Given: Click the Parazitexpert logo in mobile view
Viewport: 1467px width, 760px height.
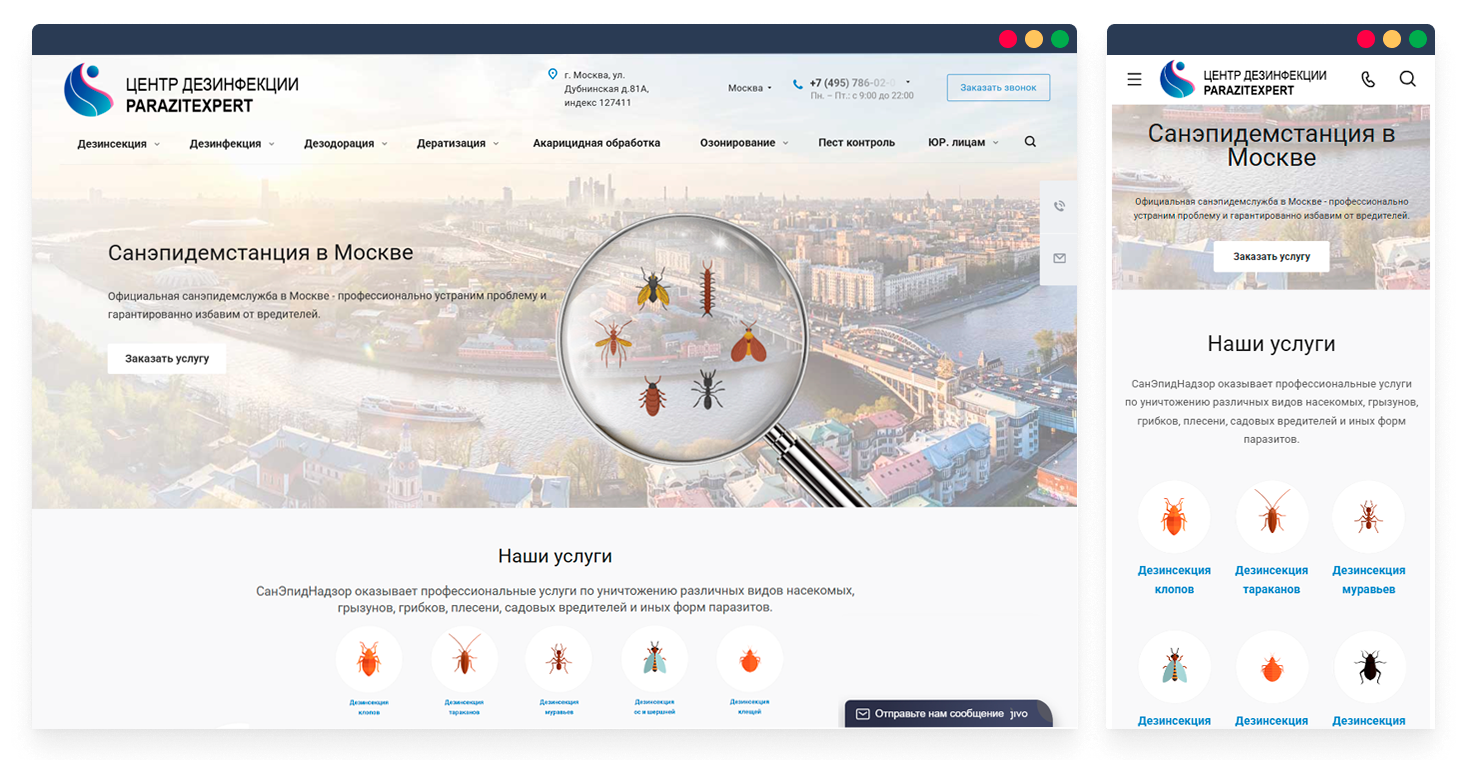Looking at the screenshot, I should tap(1243, 80).
